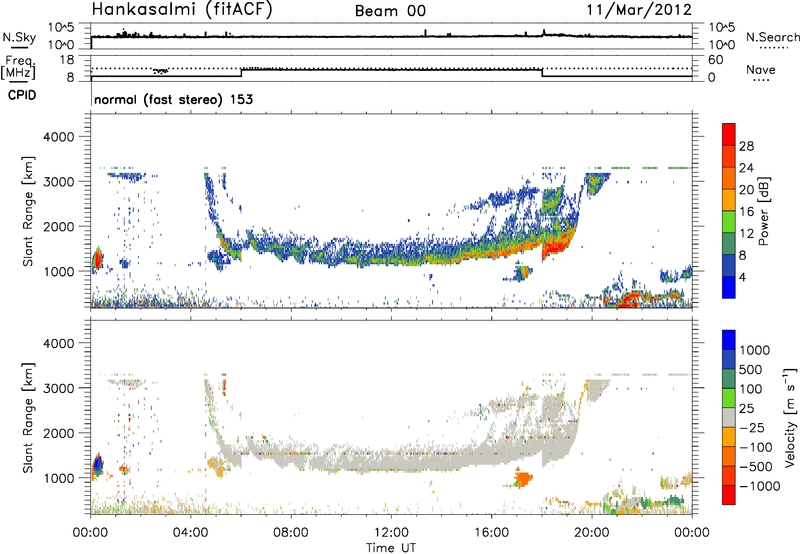Select the 'Beam 00' header label
This screenshot has height=554, width=800.
click(x=390, y=11)
